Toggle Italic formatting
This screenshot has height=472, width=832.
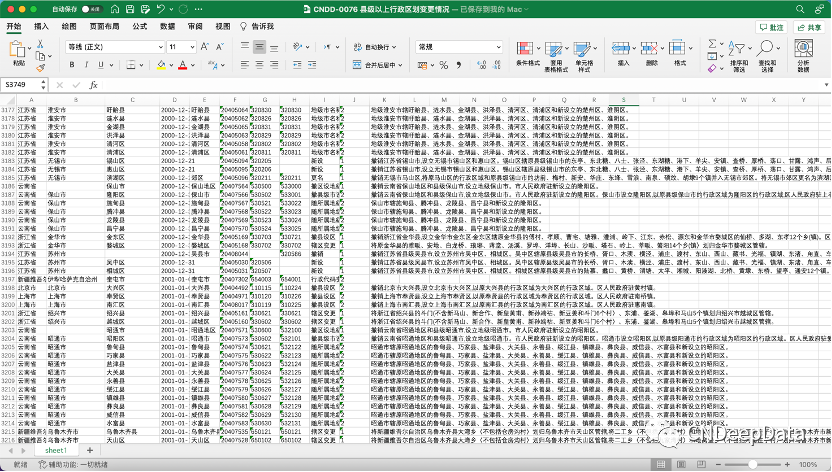(86, 65)
